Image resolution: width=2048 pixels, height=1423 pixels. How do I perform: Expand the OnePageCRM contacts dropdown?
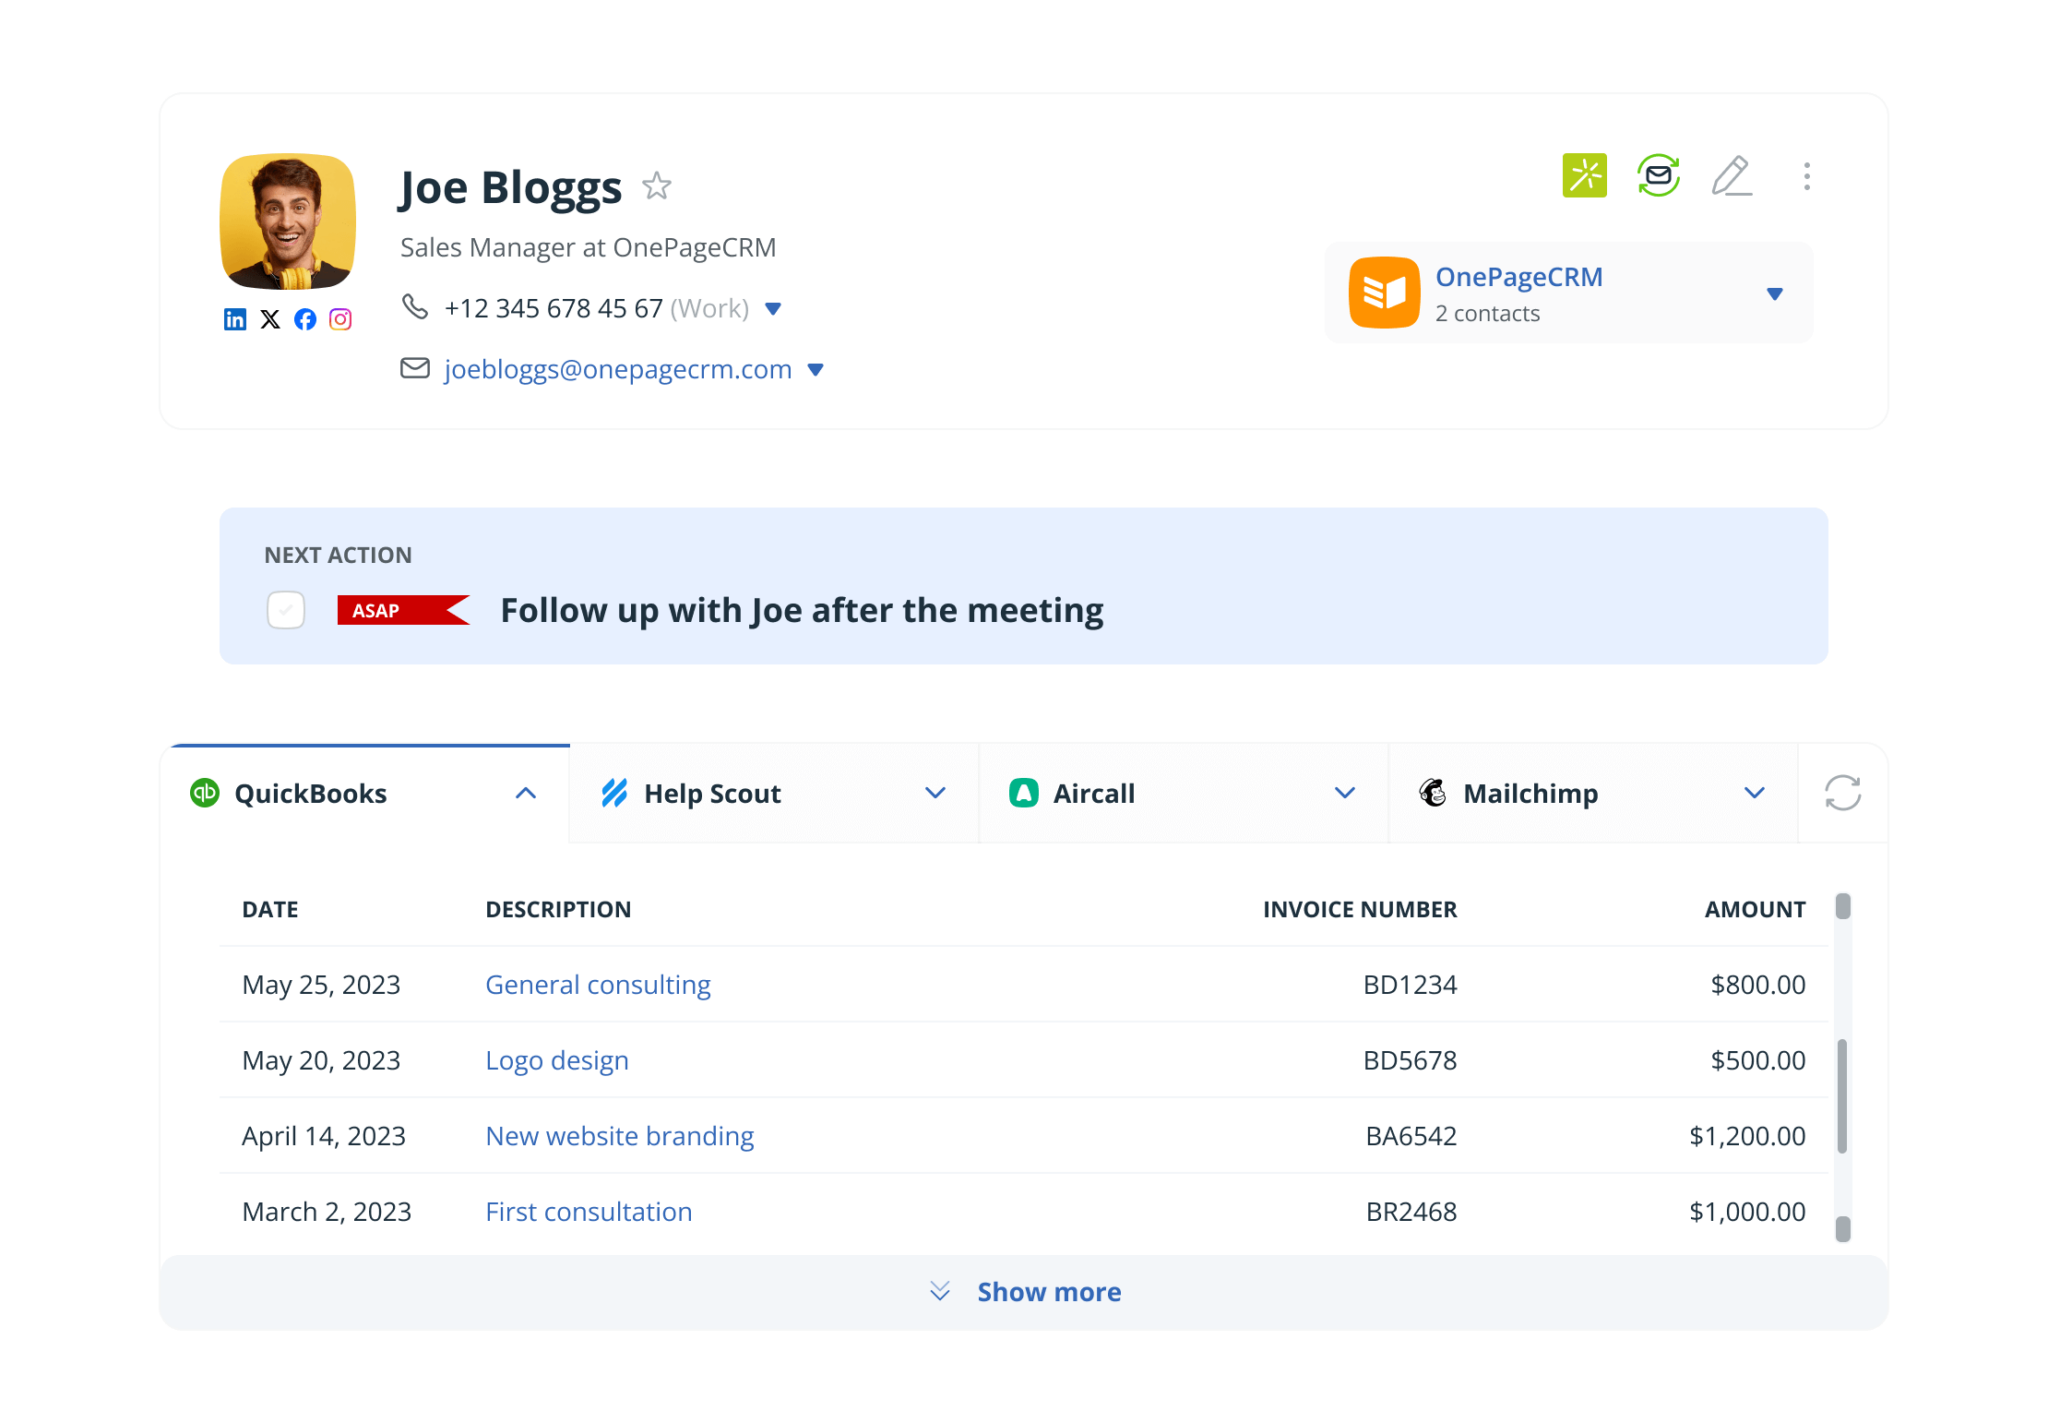pos(1775,293)
